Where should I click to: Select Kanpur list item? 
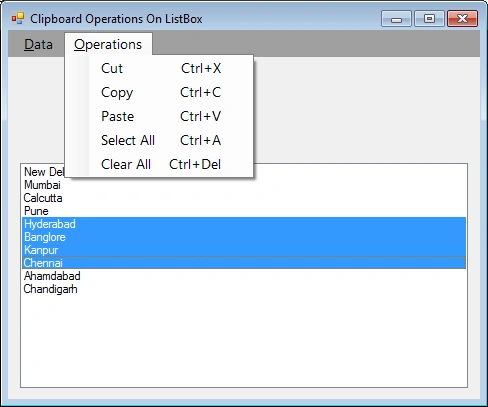(x=244, y=250)
